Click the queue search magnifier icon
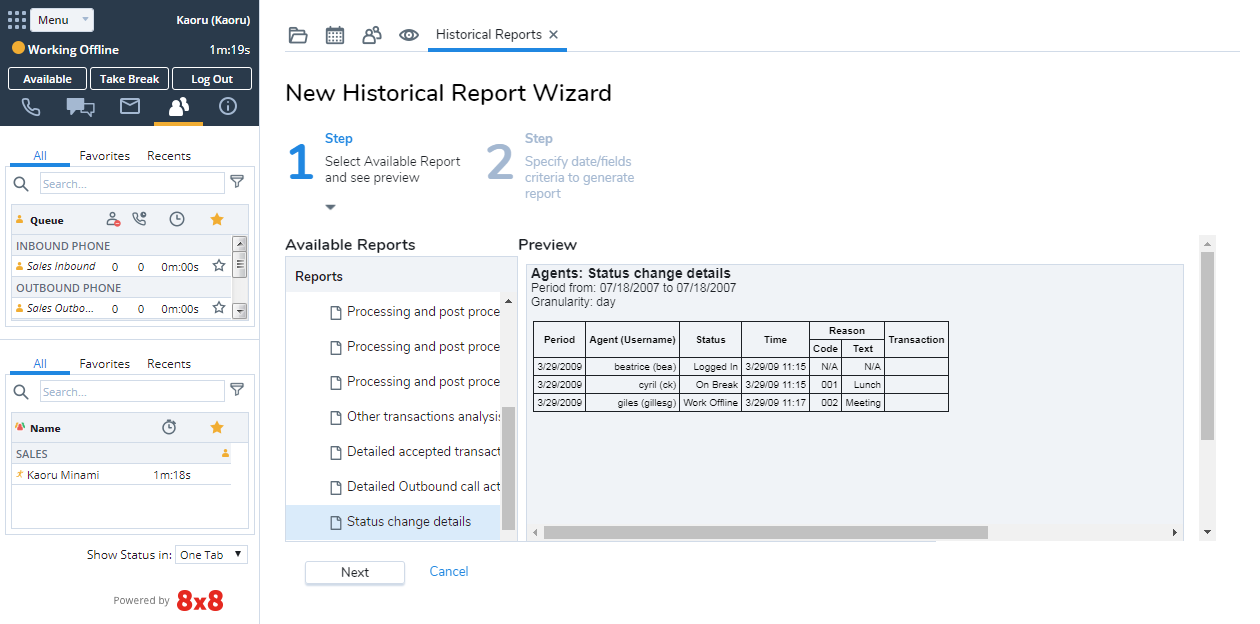This screenshot has height=624, width=1260. point(21,183)
